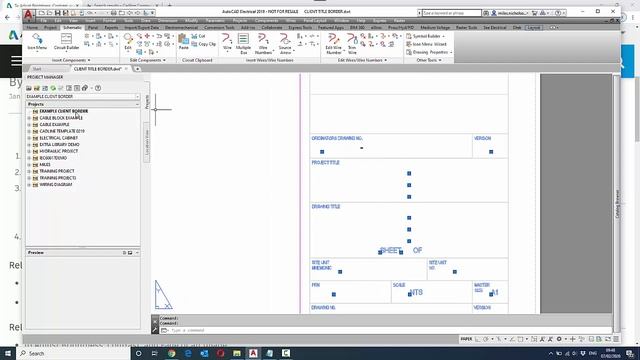Open the Icon Menu tool
The width and height of the screenshot is (640, 360).
point(37,42)
